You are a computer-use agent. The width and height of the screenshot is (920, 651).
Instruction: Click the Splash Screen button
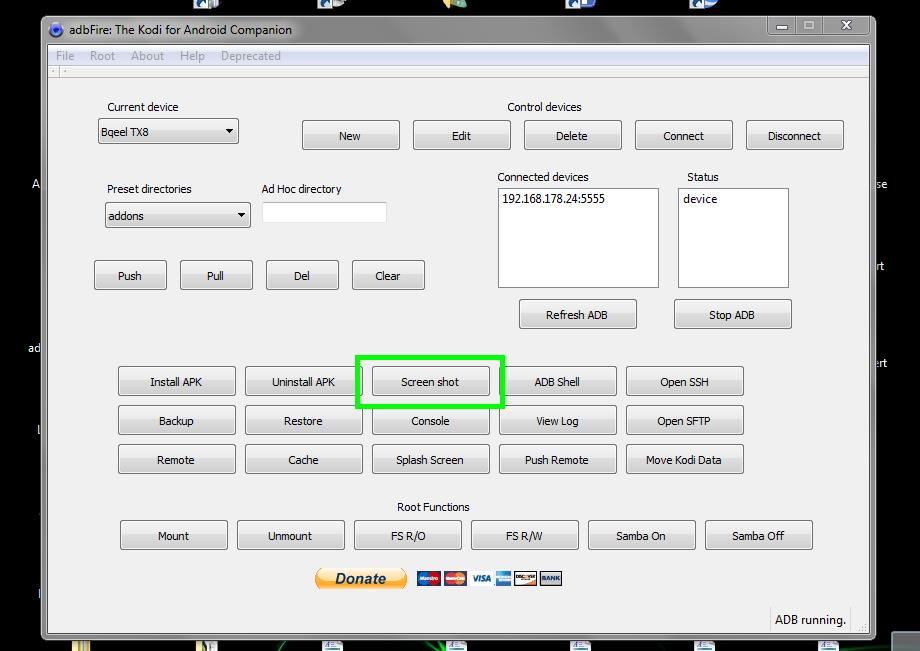(x=430, y=459)
